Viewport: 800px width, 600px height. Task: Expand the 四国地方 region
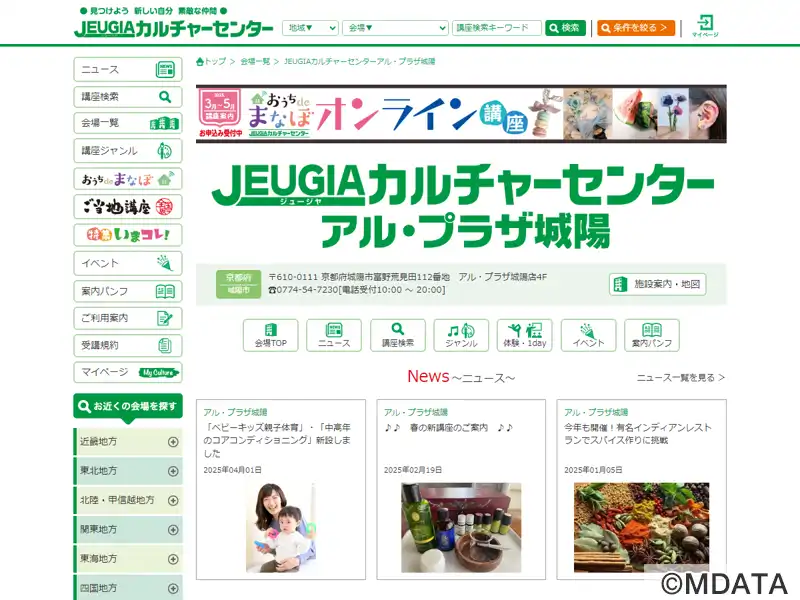(128, 588)
